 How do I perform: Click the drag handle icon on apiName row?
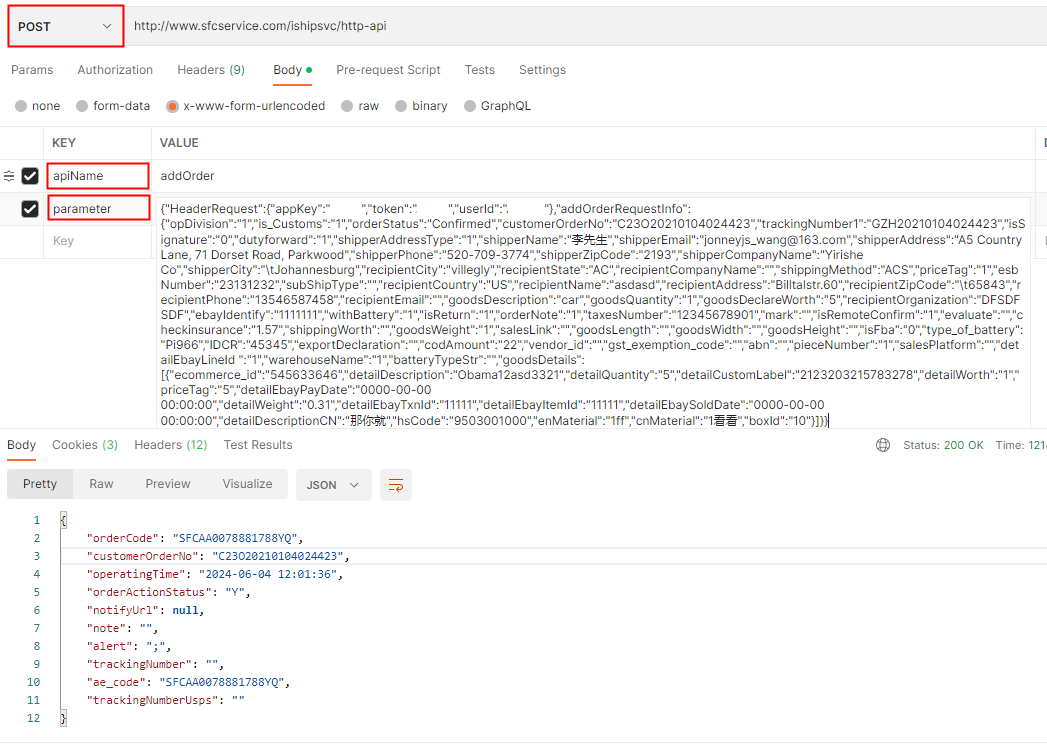coord(9,176)
